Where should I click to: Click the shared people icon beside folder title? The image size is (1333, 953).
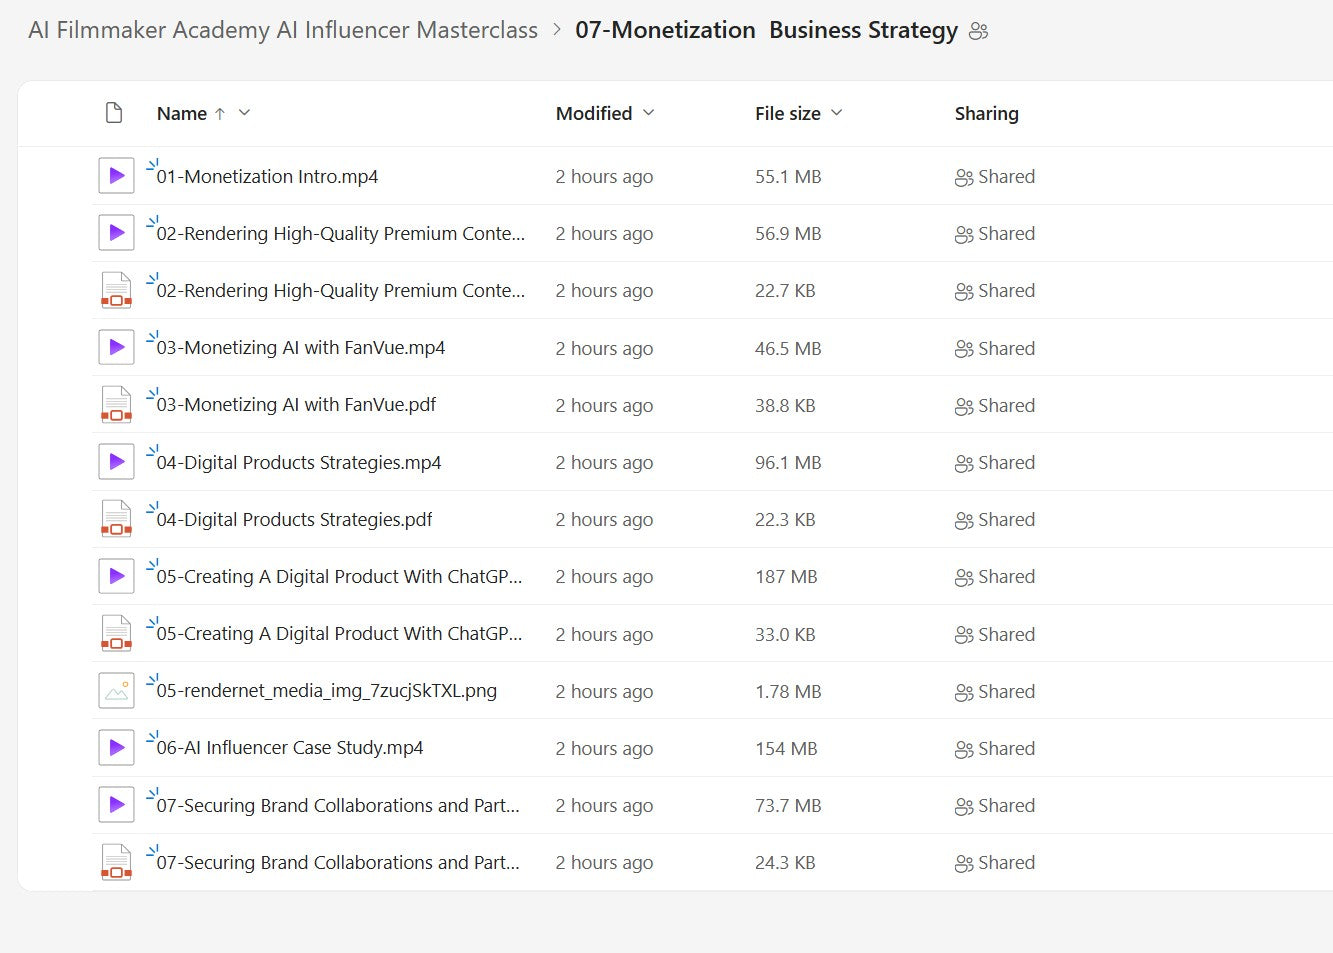pos(979,31)
